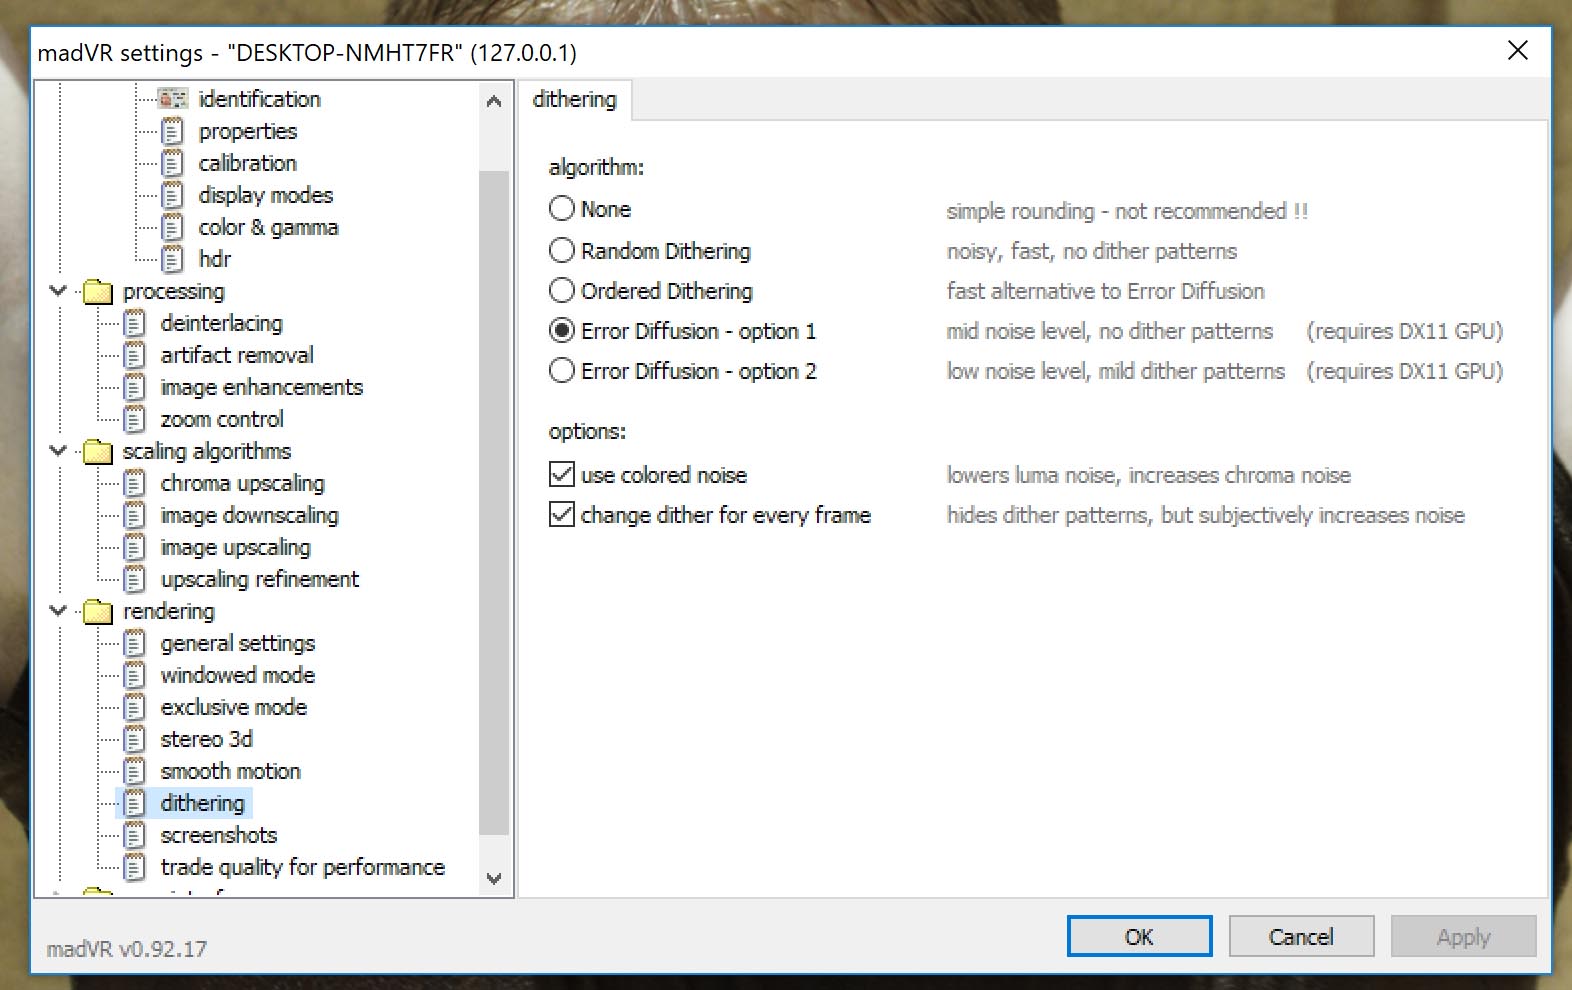Click the madVR v0.92.17 version label

127,949
